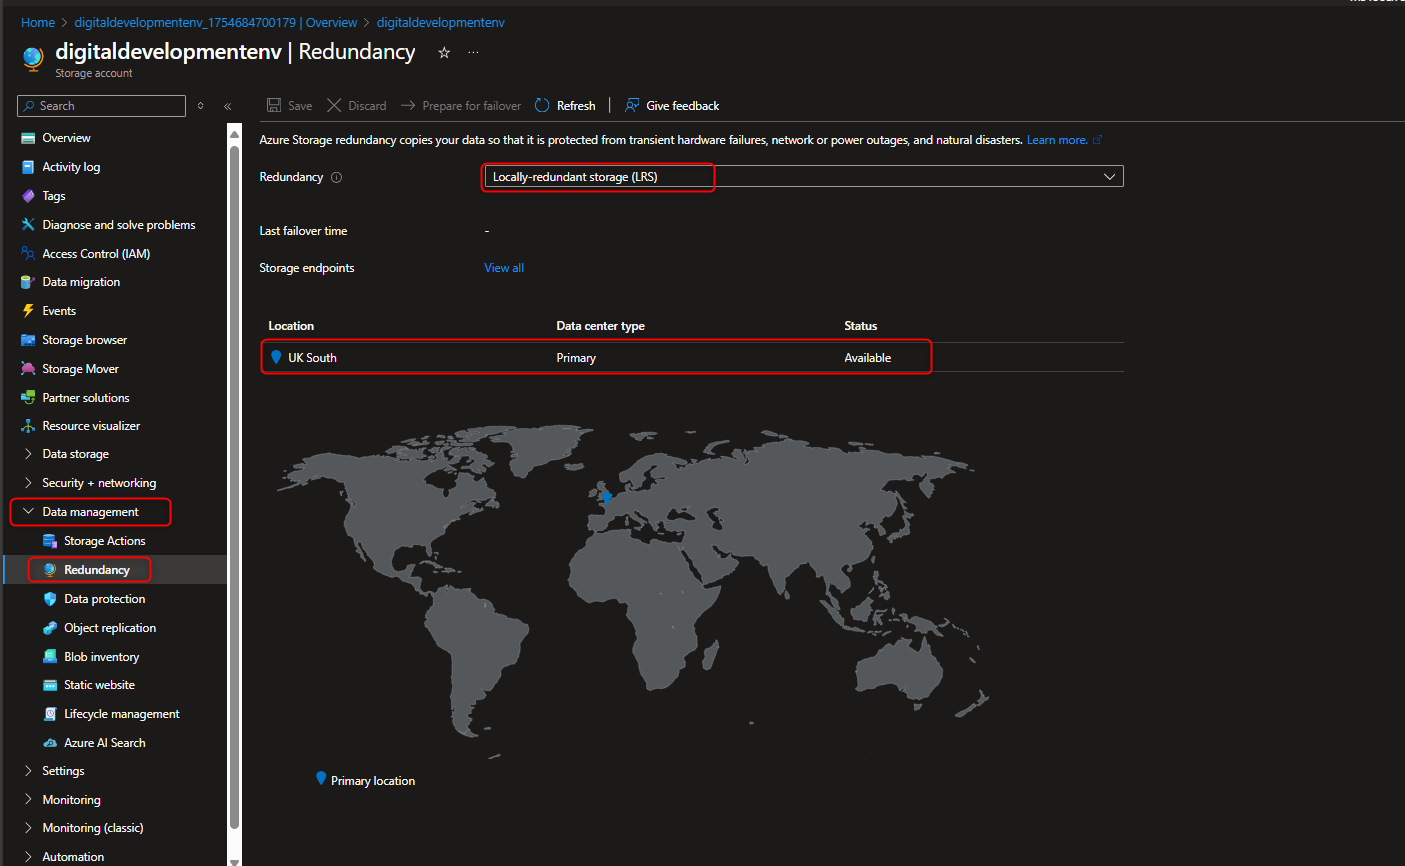Collapse the sidebar with double-chevron icon
Screen dimensions: 1405x866
pyautogui.click(x=227, y=106)
